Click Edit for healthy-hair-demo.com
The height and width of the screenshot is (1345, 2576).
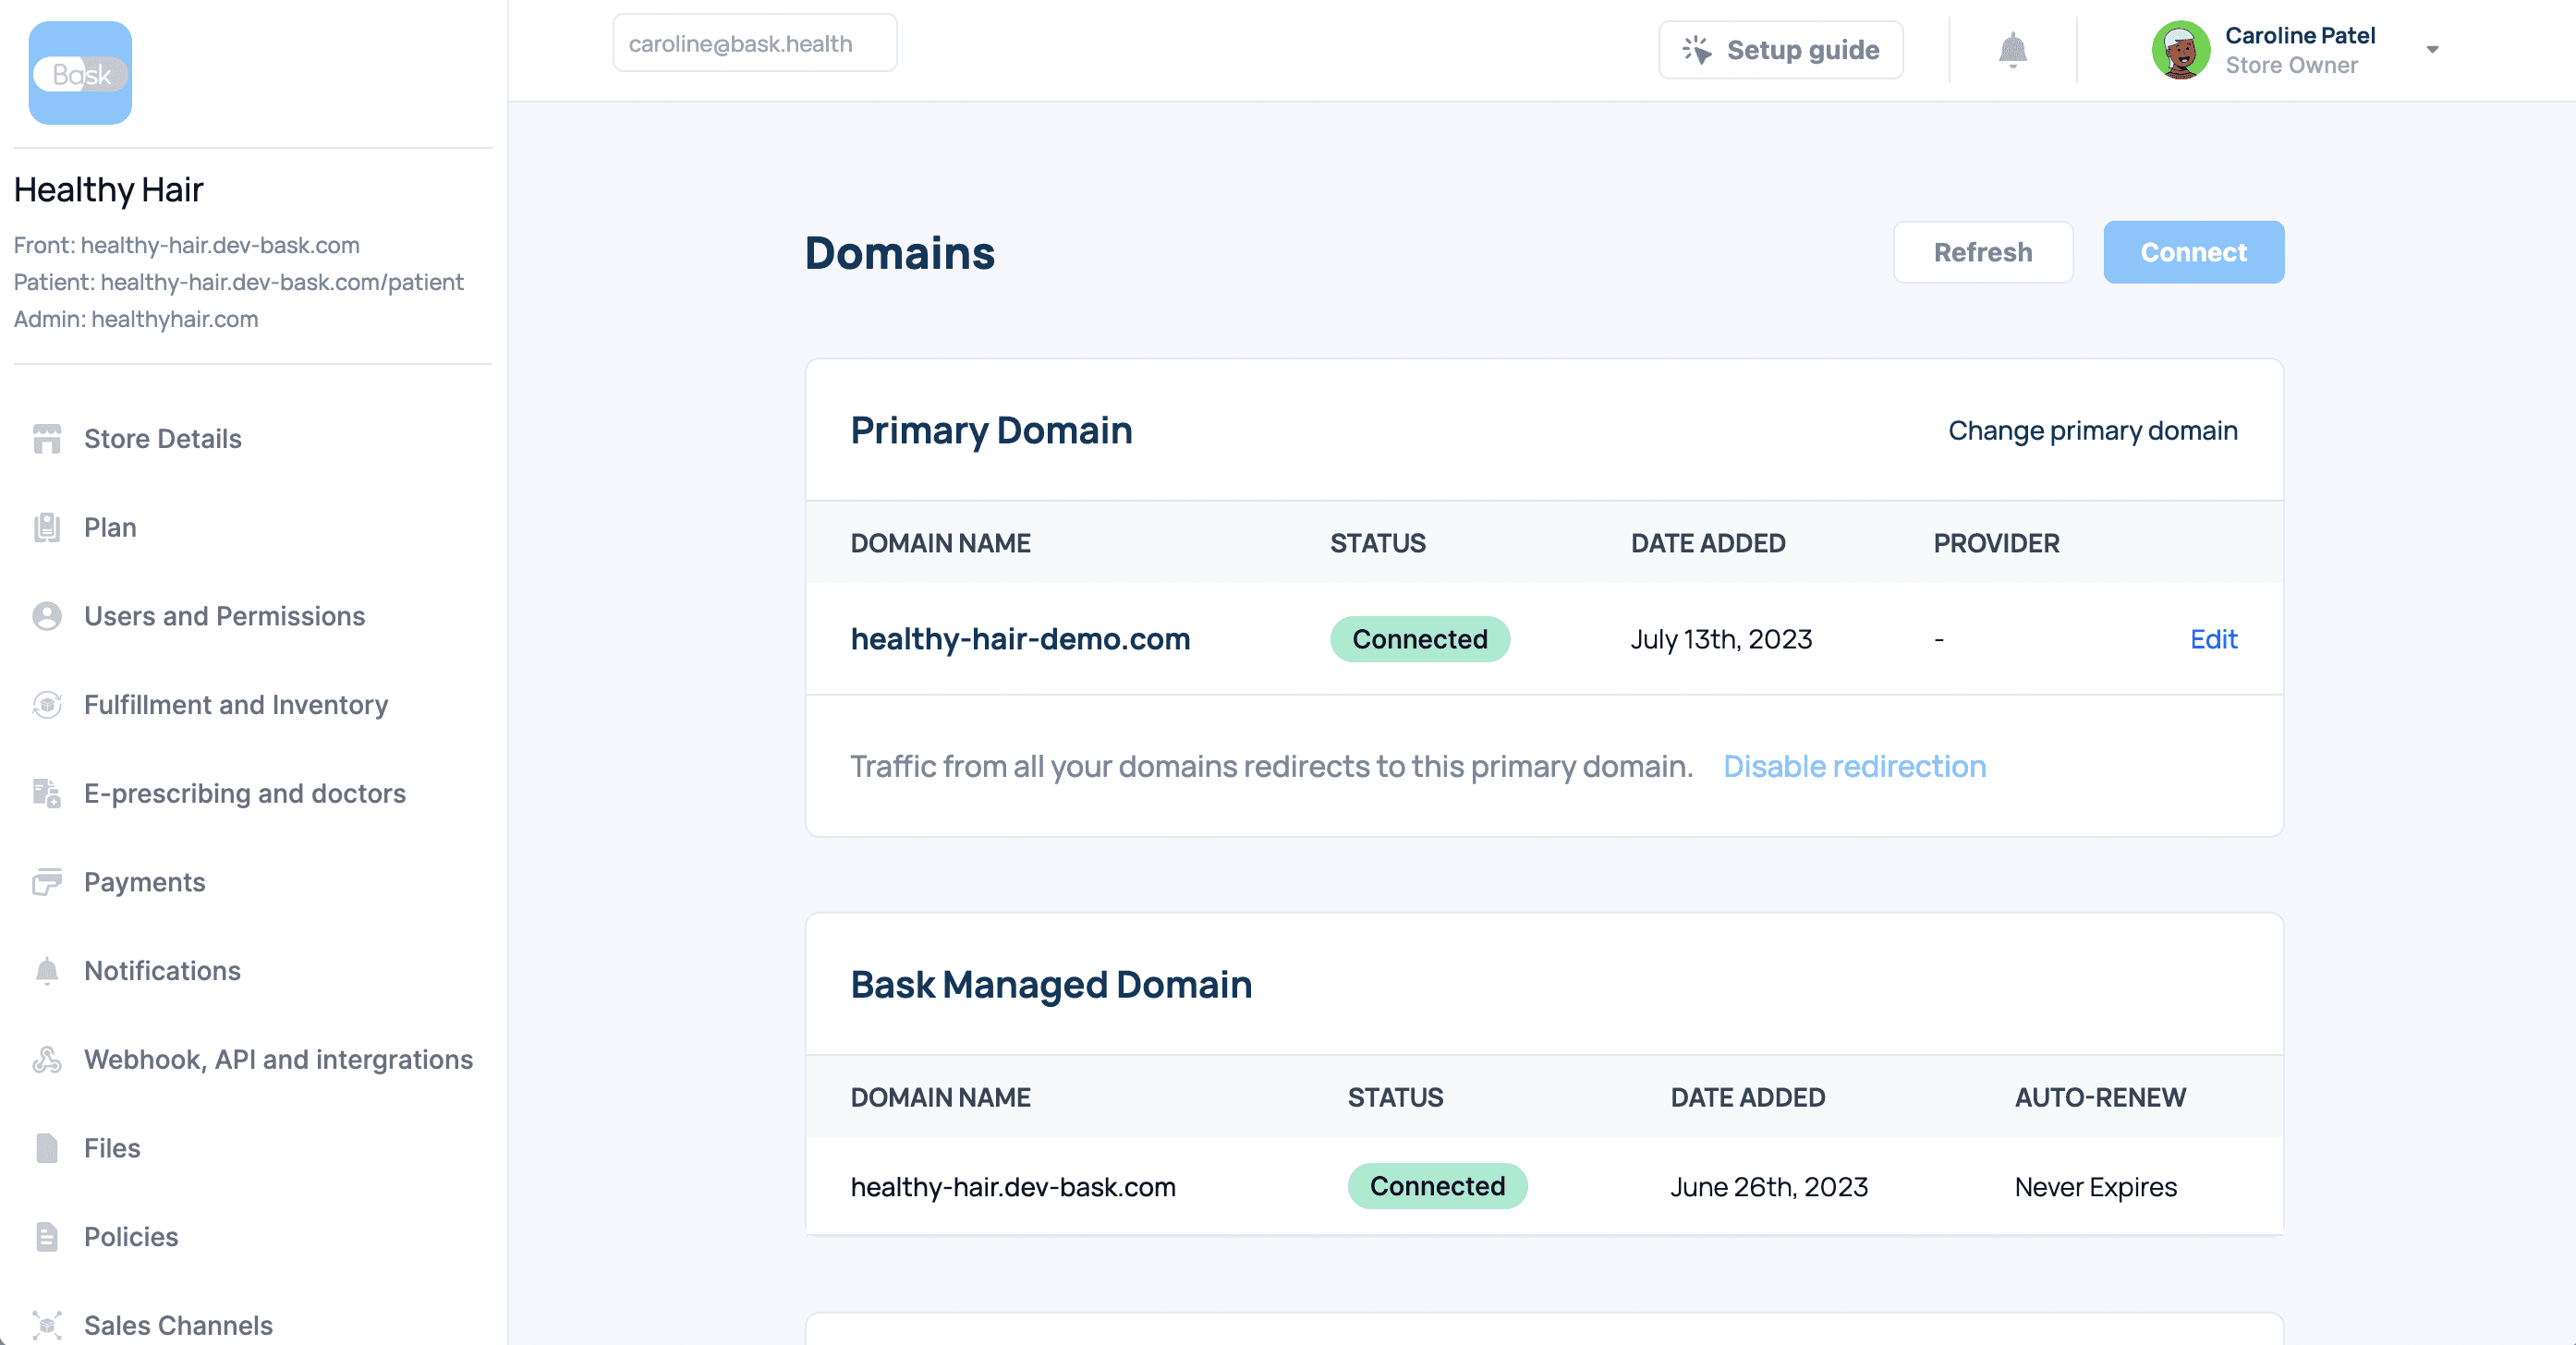[2213, 639]
